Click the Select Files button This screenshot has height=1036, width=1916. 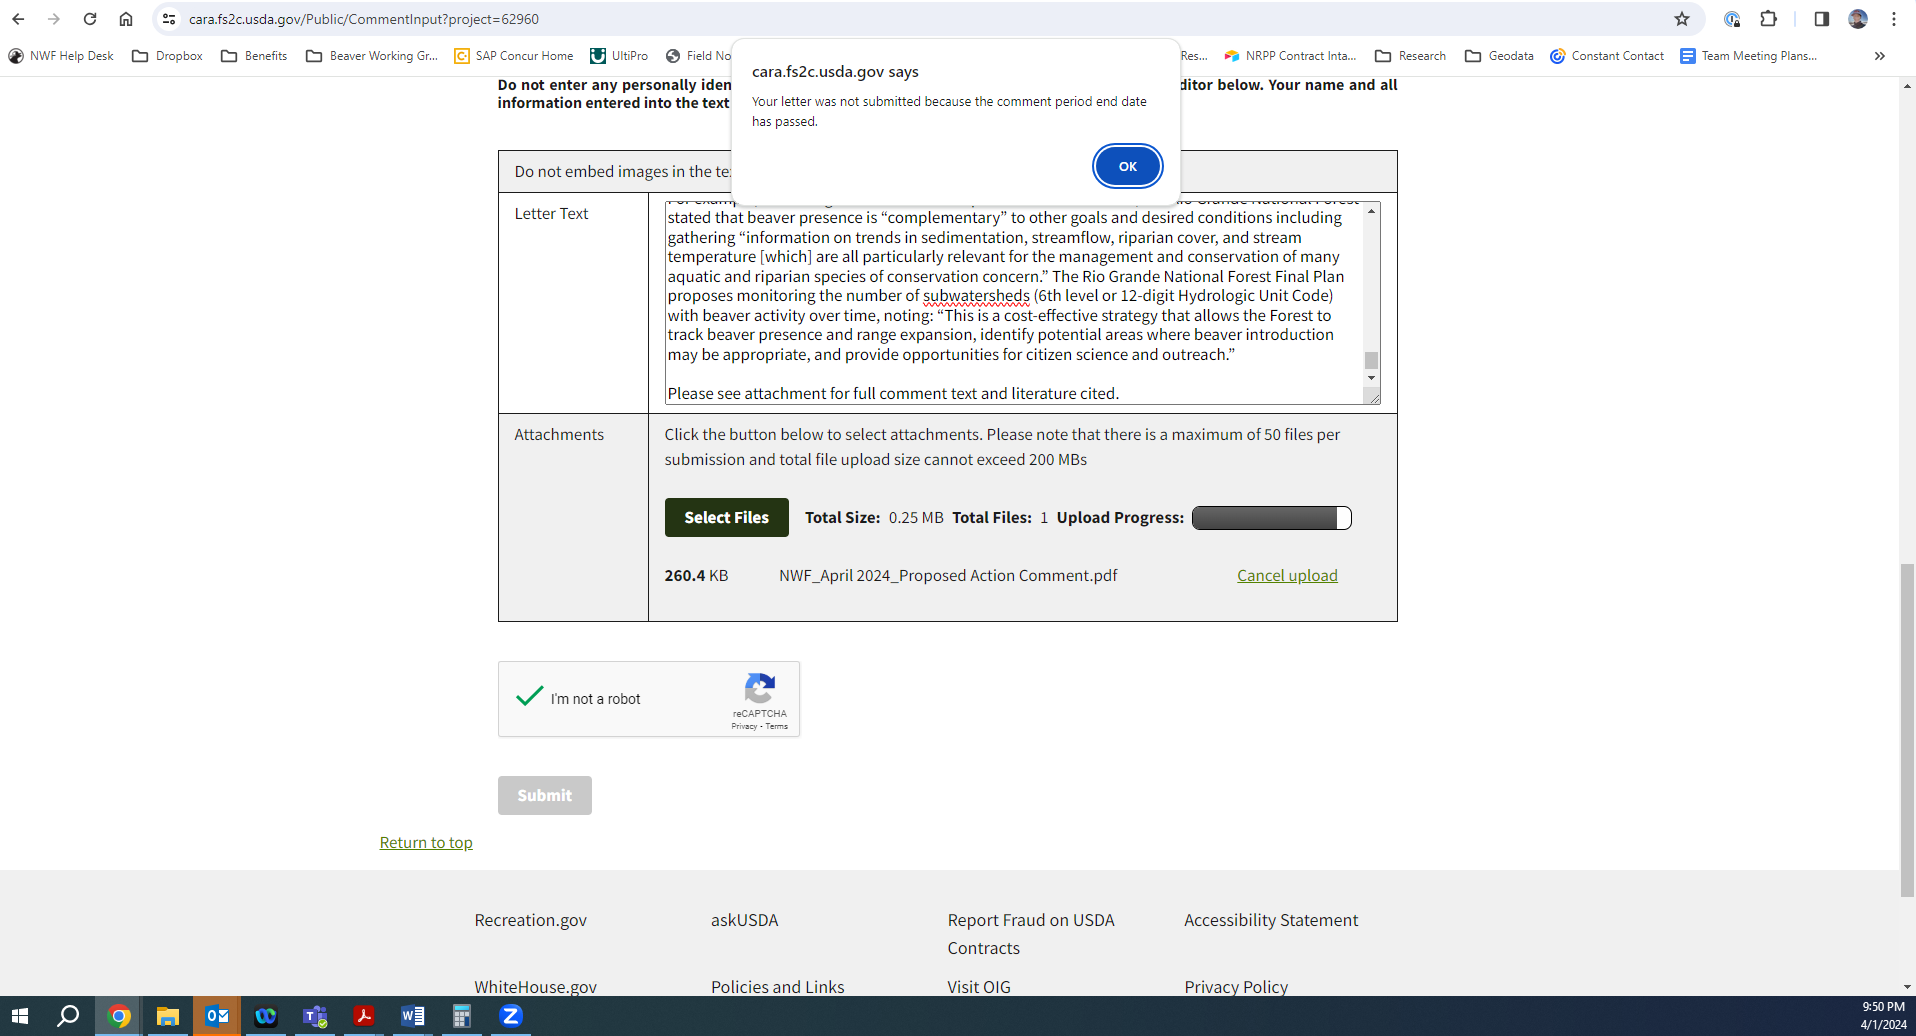point(726,517)
